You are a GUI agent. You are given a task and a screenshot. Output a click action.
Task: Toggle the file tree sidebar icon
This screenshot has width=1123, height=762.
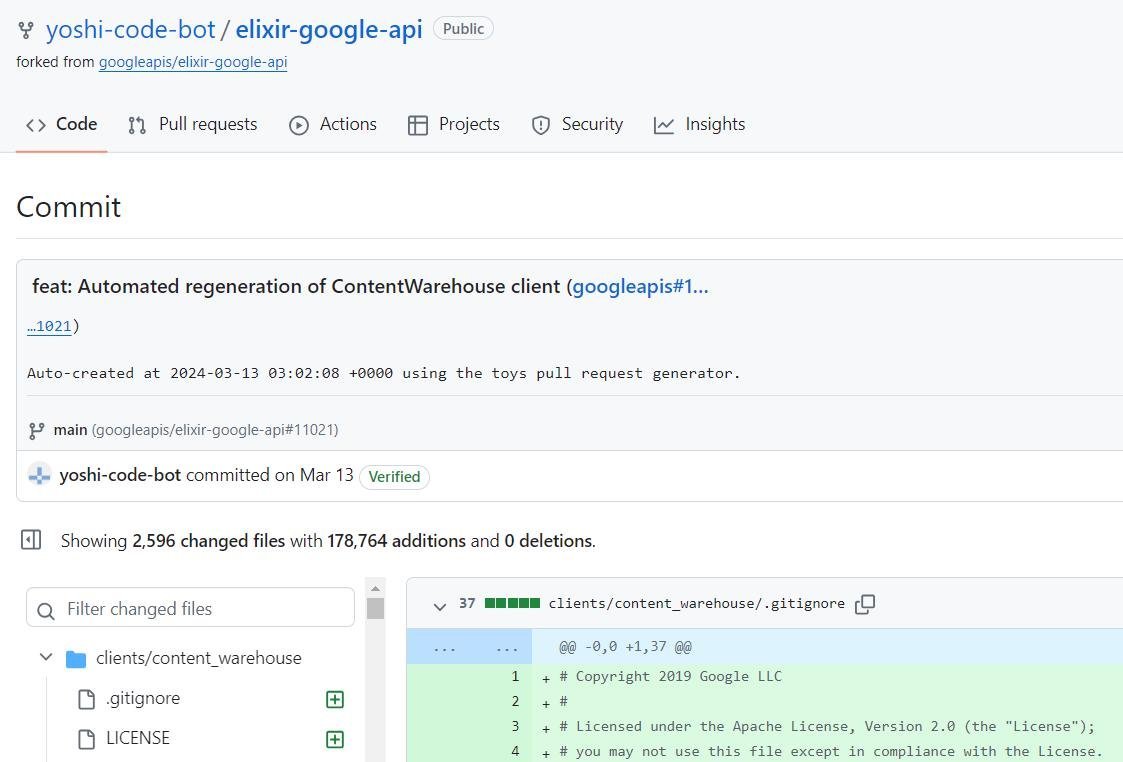pyautogui.click(x=31, y=540)
